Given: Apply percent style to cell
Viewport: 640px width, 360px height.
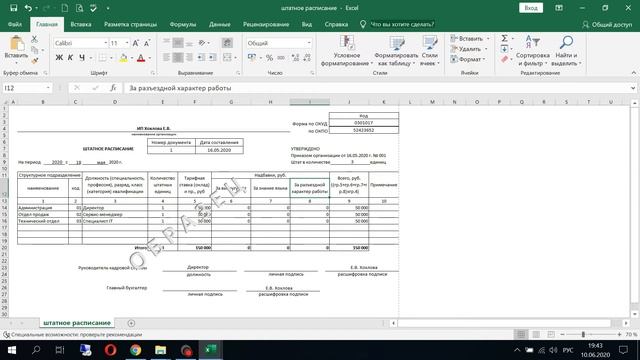Looking at the screenshot, I should click(x=269, y=58).
